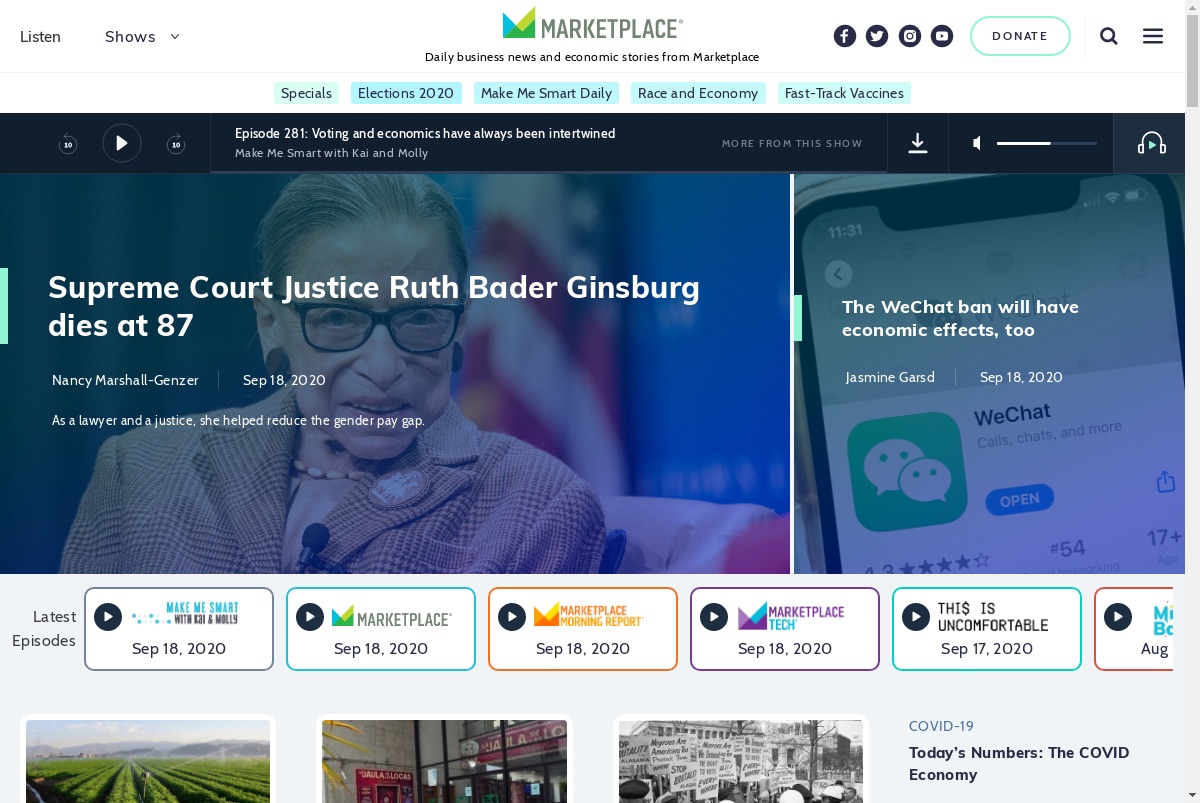The image size is (1200, 803).
Task: Open Marketplace Instagram icon
Action: pyautogui.click(x=910, y=36)
